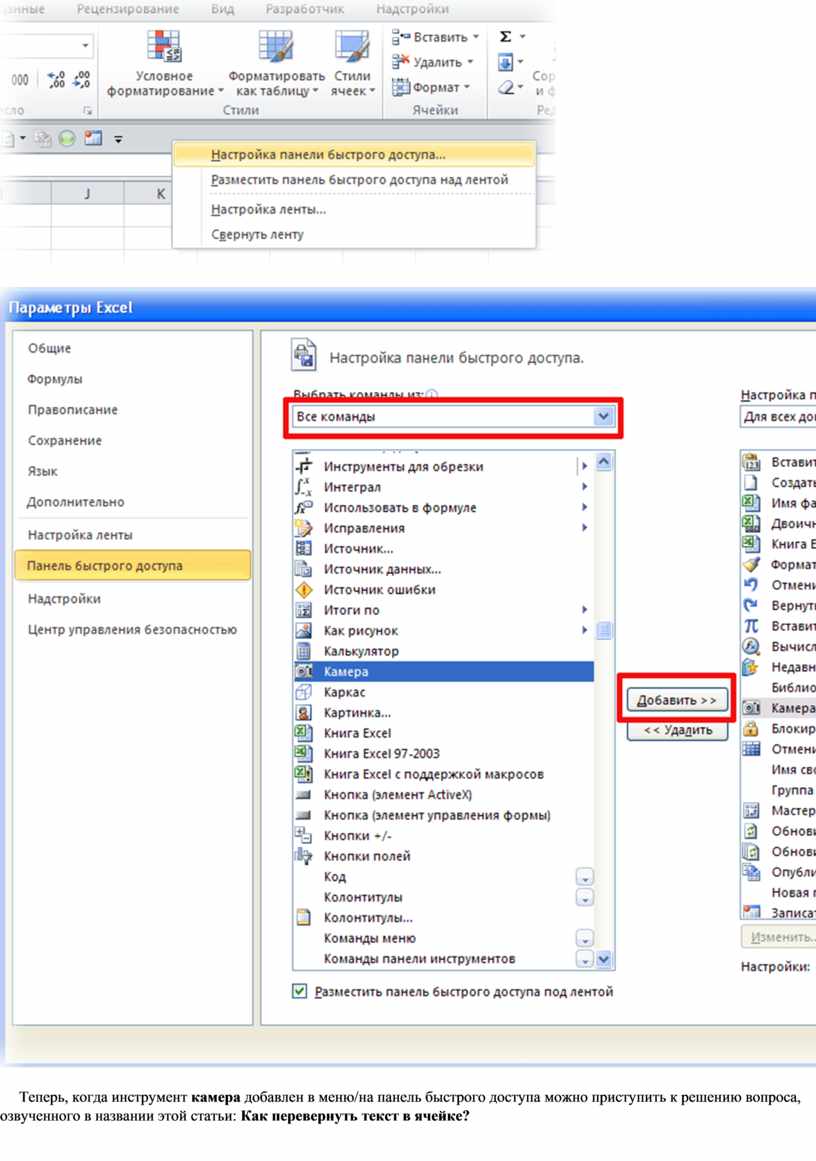This screenshot has width=816, height=1161.
Task: Open the 'Все команды' dropdown
Action: click(x=603, y=417)
